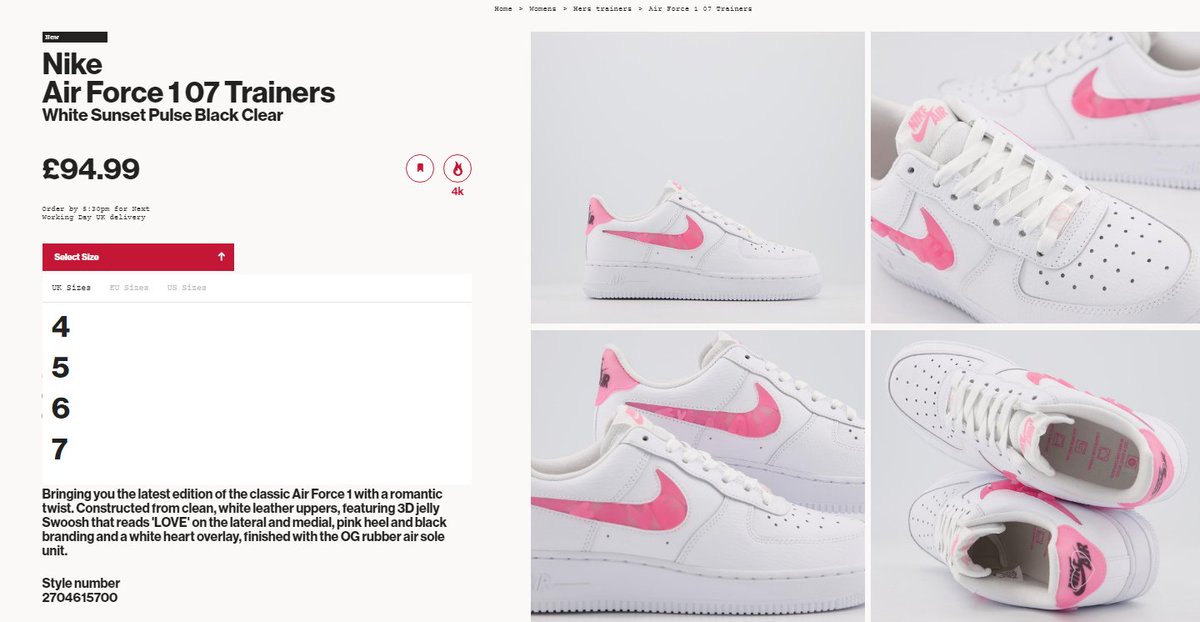Switch to the US Sizes tab
1200x622 pixels.
[187, 288]
